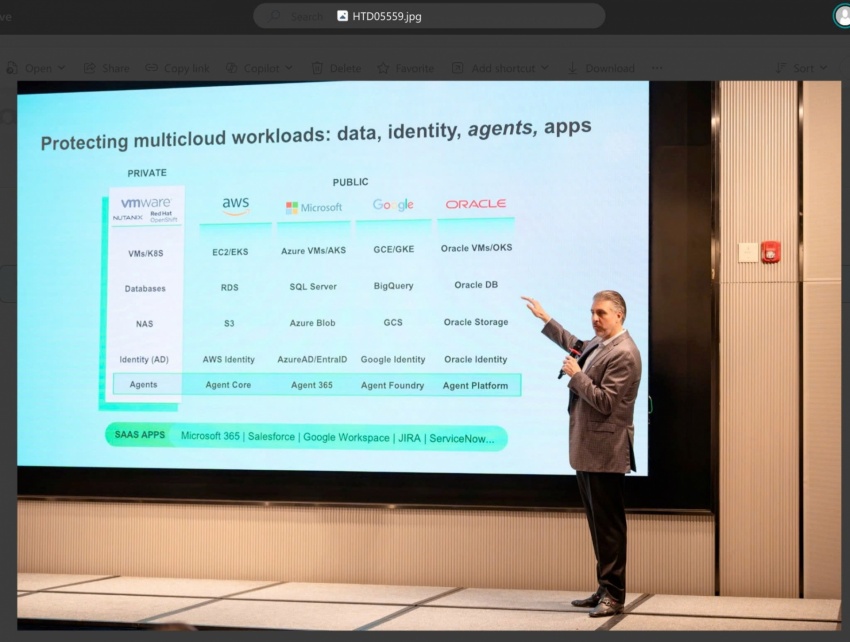Click the Copy link icon
The width and height of the screenshot is (850, 642).
pyautogui.click(x=152, y=67)
